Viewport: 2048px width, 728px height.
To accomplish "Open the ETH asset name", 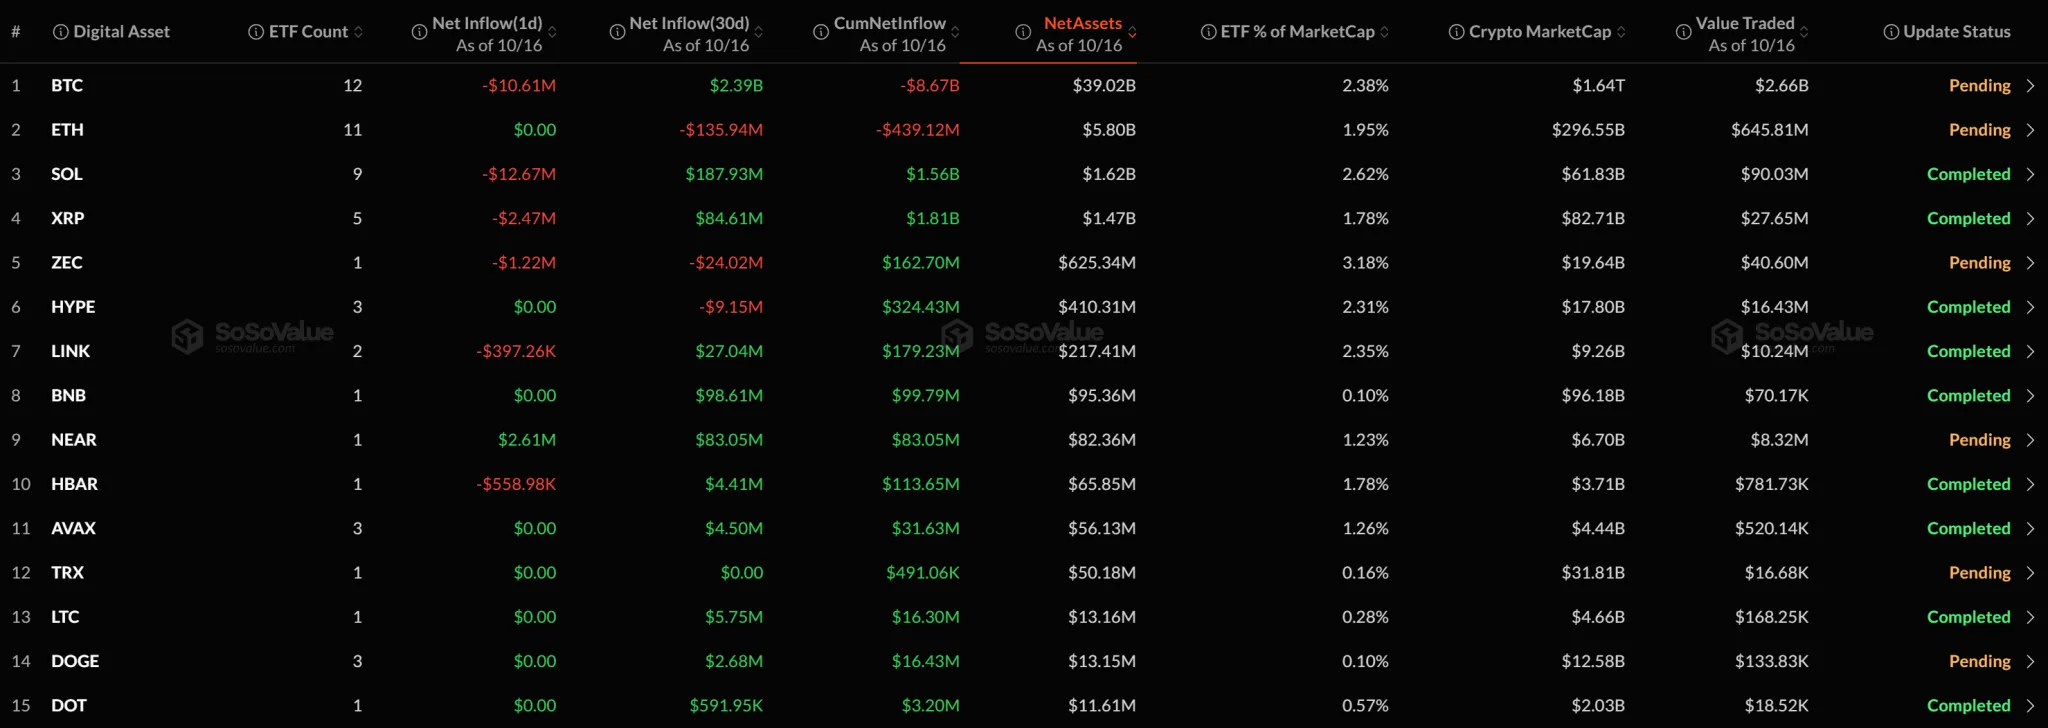I will [x=67, y=130].
